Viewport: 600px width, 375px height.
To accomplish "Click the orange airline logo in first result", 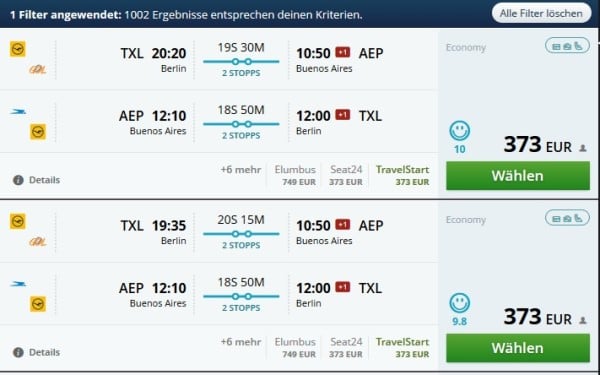I will pos(38,70).
